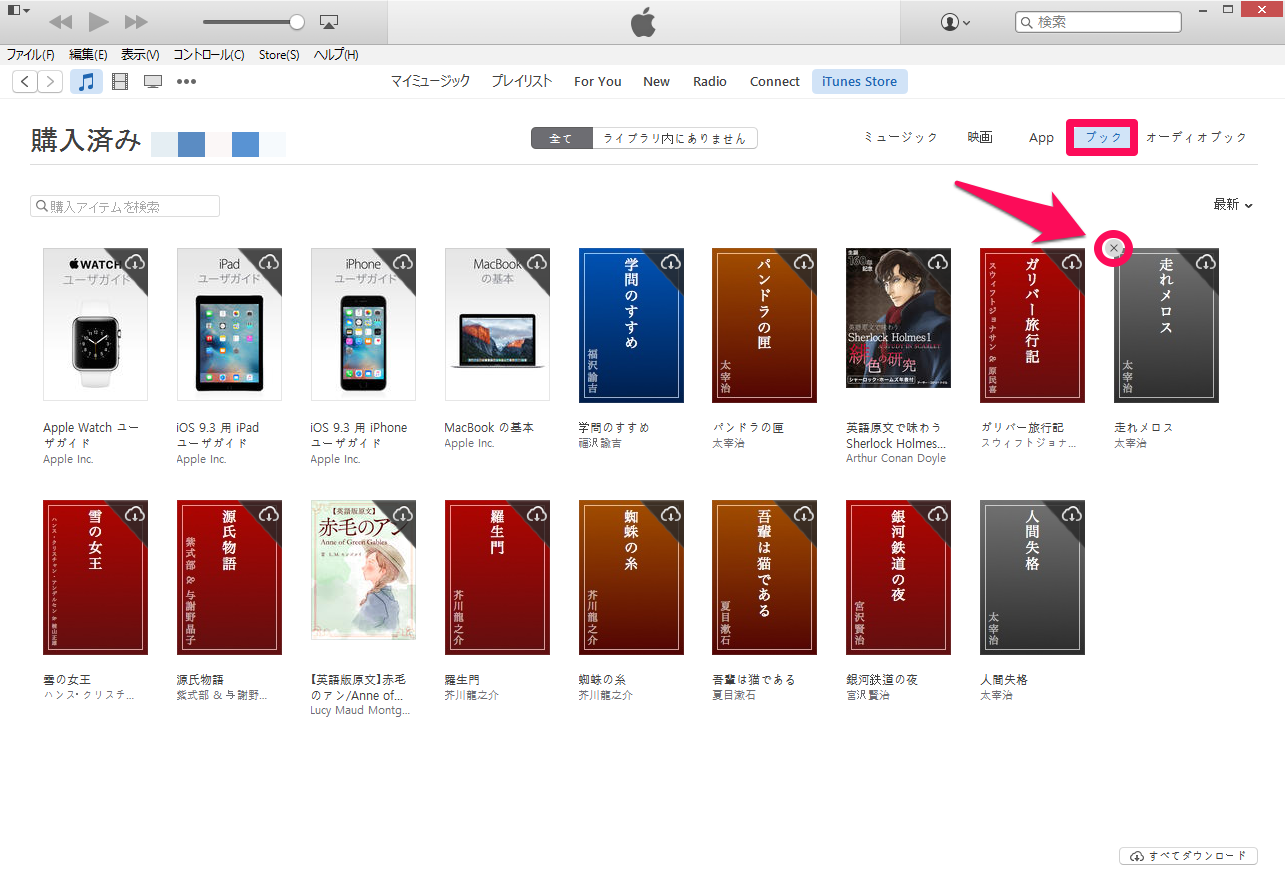The height and width of the screenshot is (877, 1285).
Task: Download パンドラの匣 cloud icon
Action: tap(804, 262)
